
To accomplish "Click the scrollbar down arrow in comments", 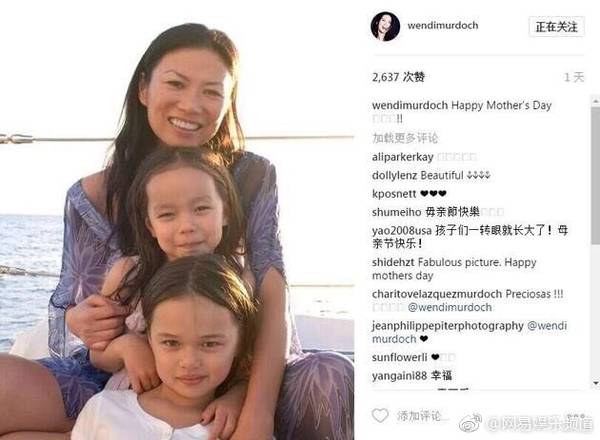I will coord(596,382).
